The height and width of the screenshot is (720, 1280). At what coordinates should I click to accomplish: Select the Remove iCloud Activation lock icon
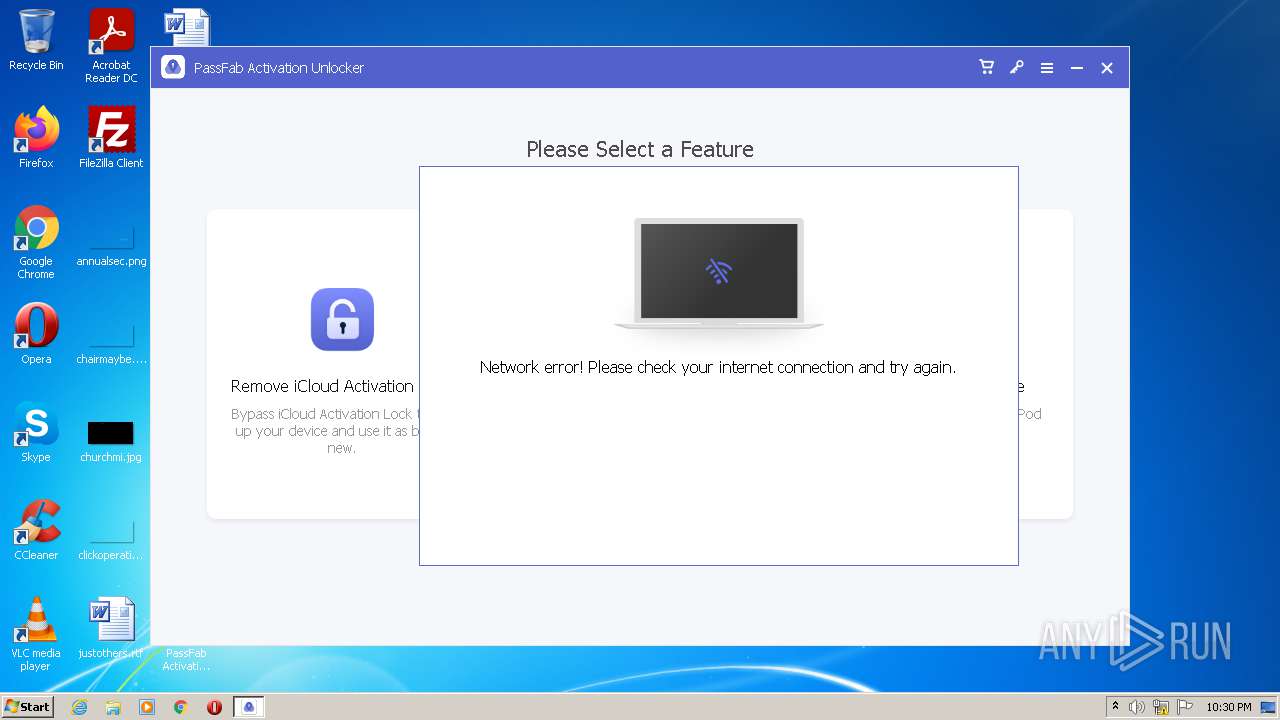tap(342, 319)
